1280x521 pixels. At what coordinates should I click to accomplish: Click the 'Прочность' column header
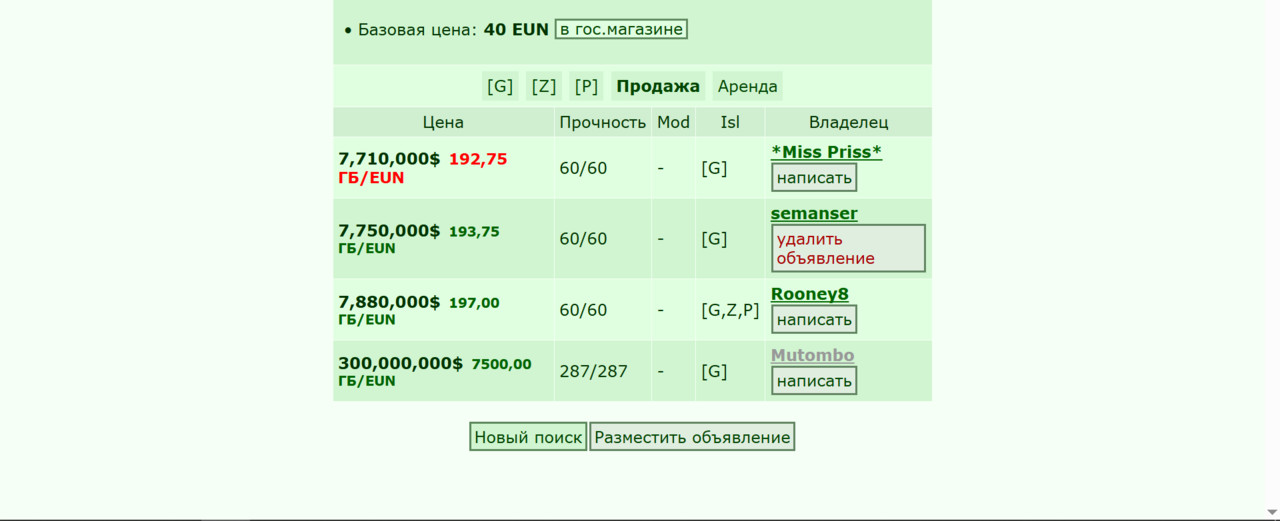click(603, 122)
